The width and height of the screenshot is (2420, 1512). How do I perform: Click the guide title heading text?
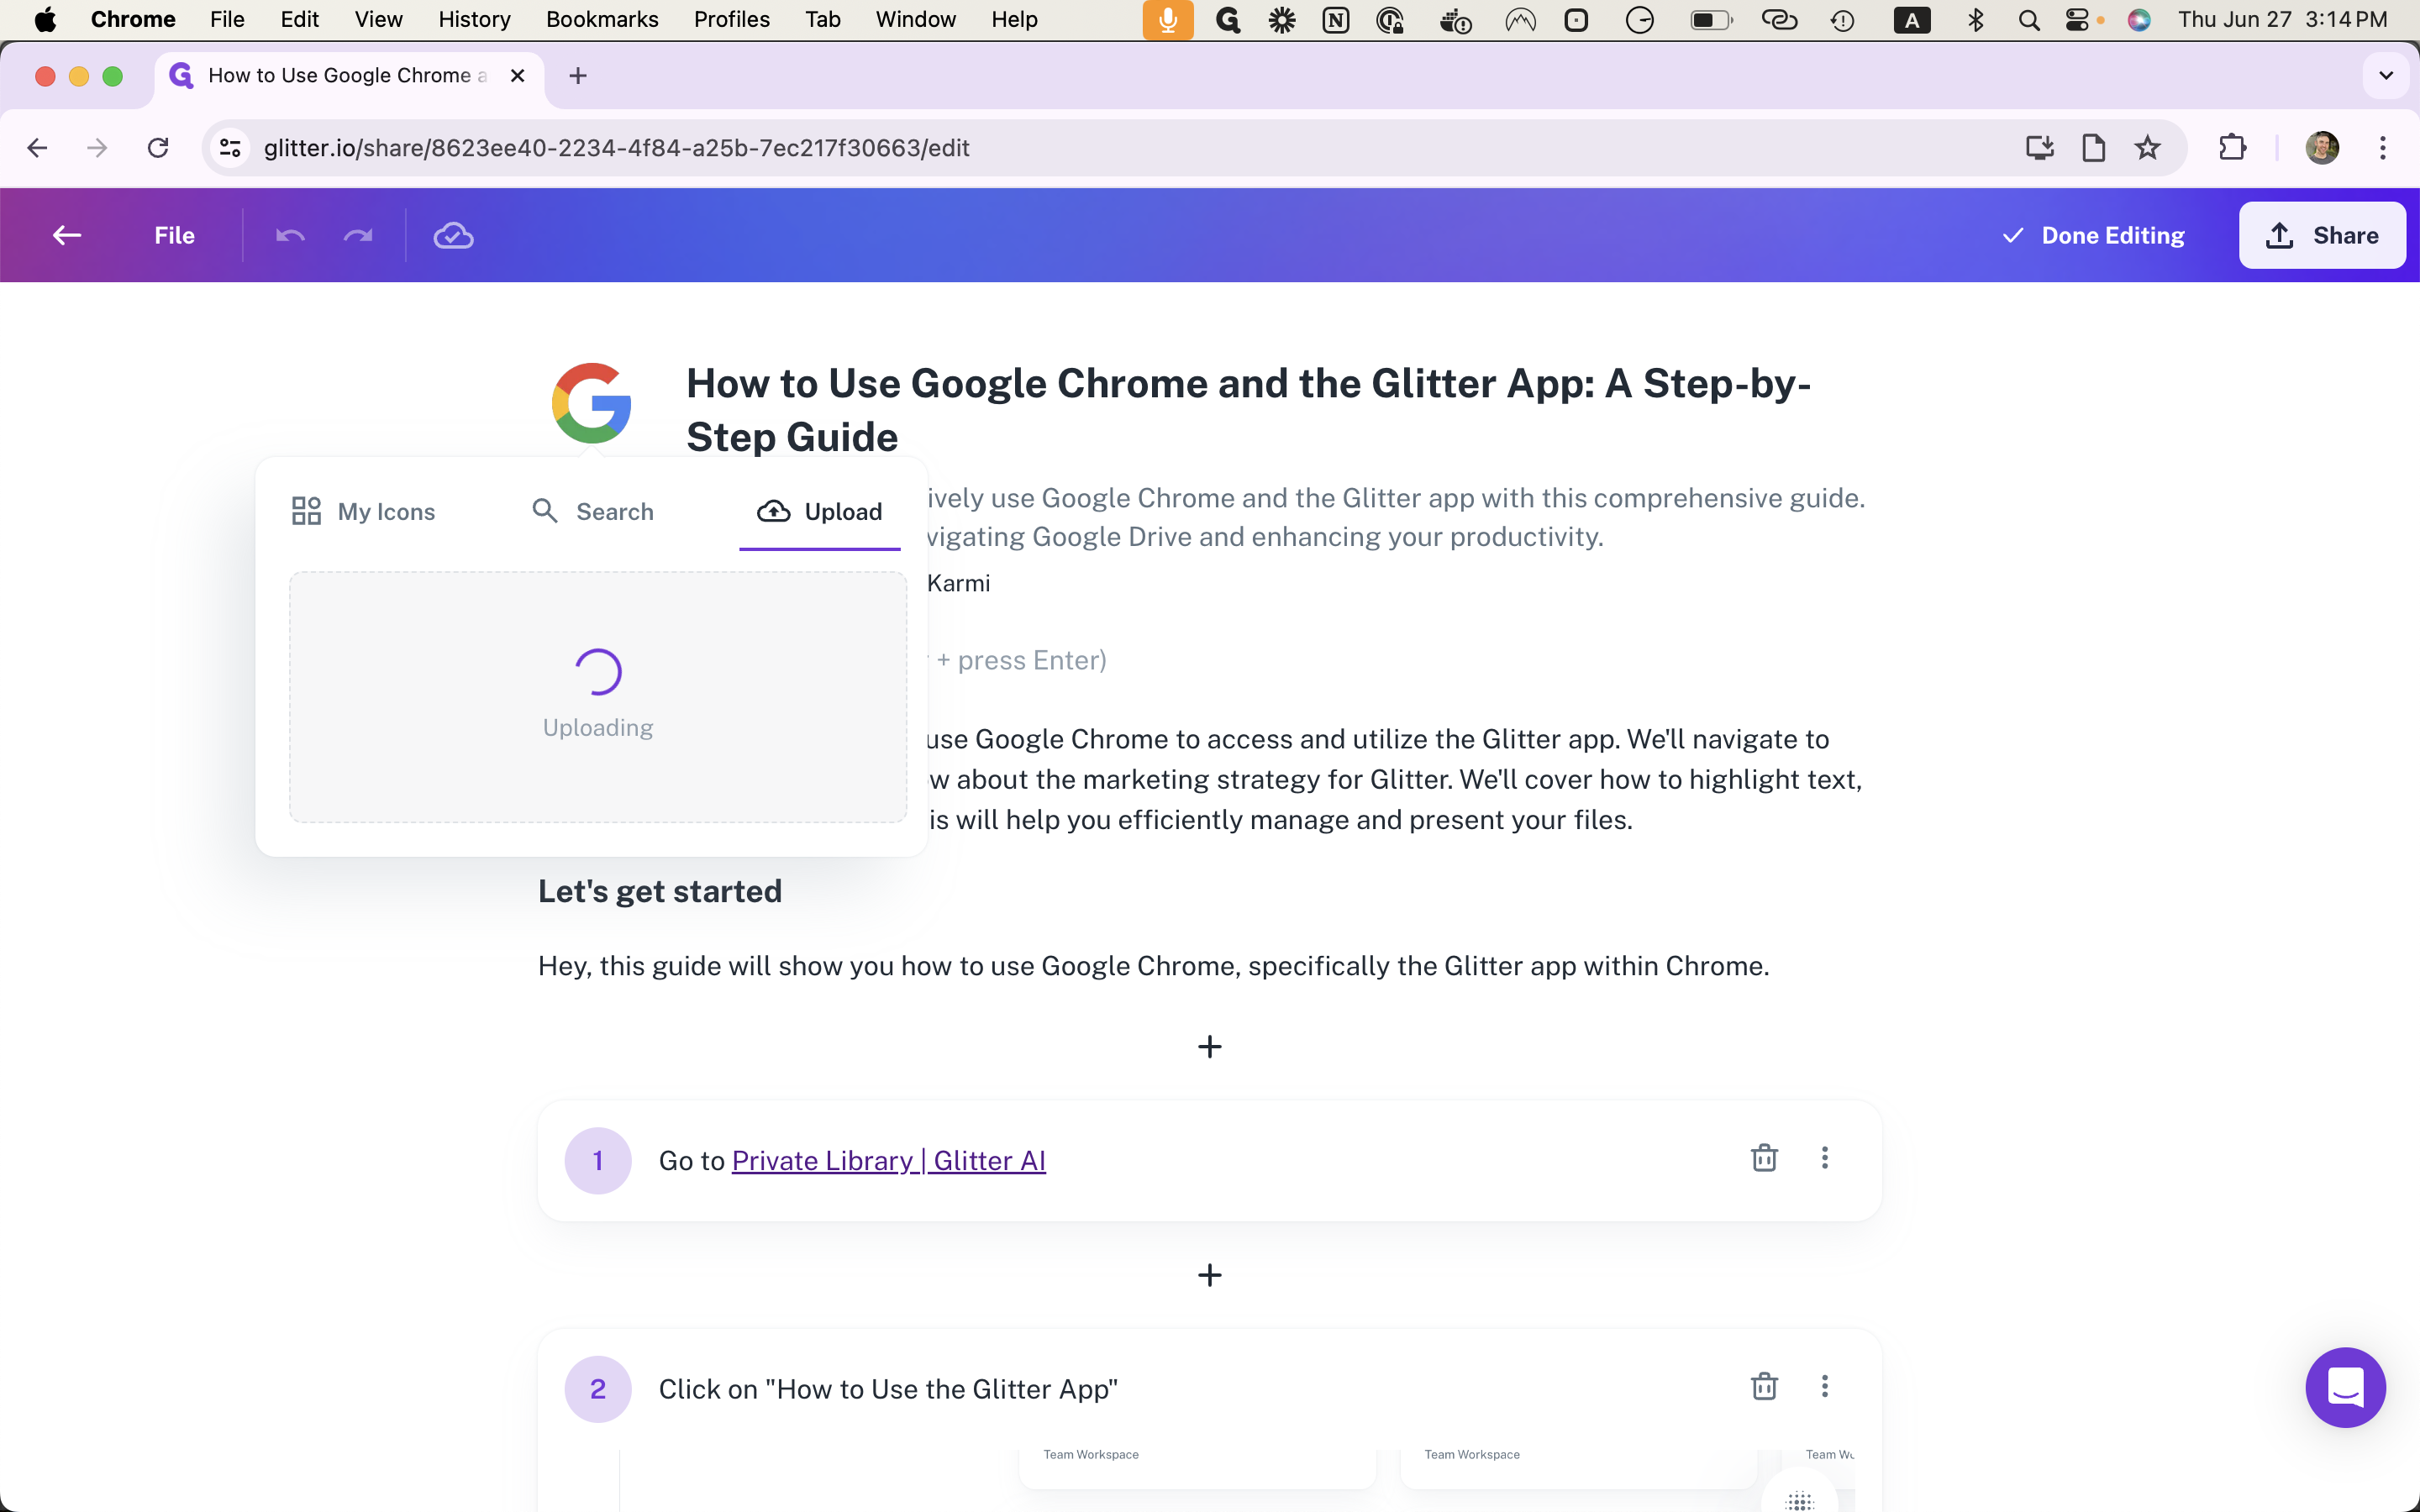click(1248, 410)
